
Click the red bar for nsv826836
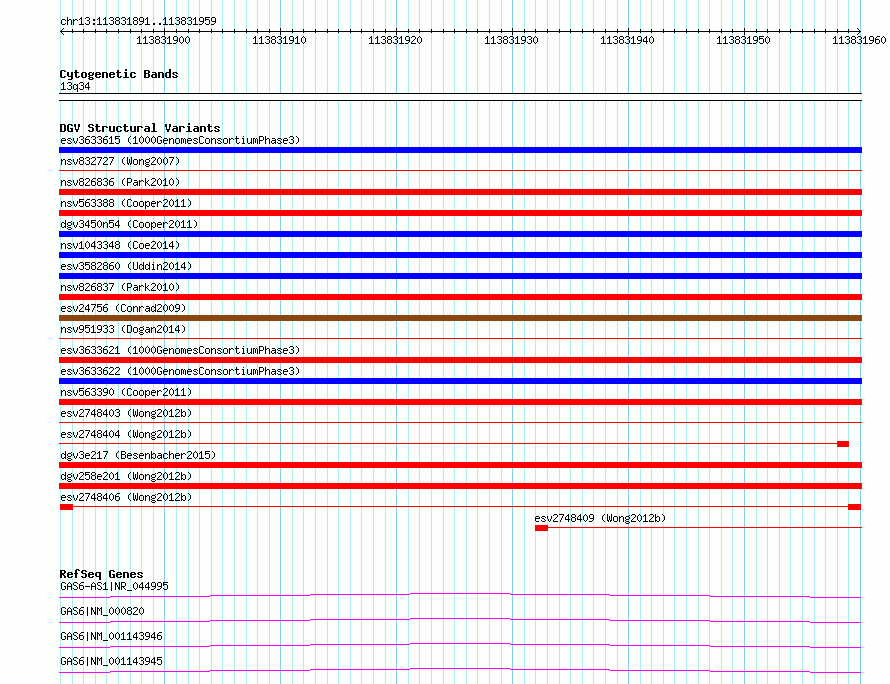460,192
